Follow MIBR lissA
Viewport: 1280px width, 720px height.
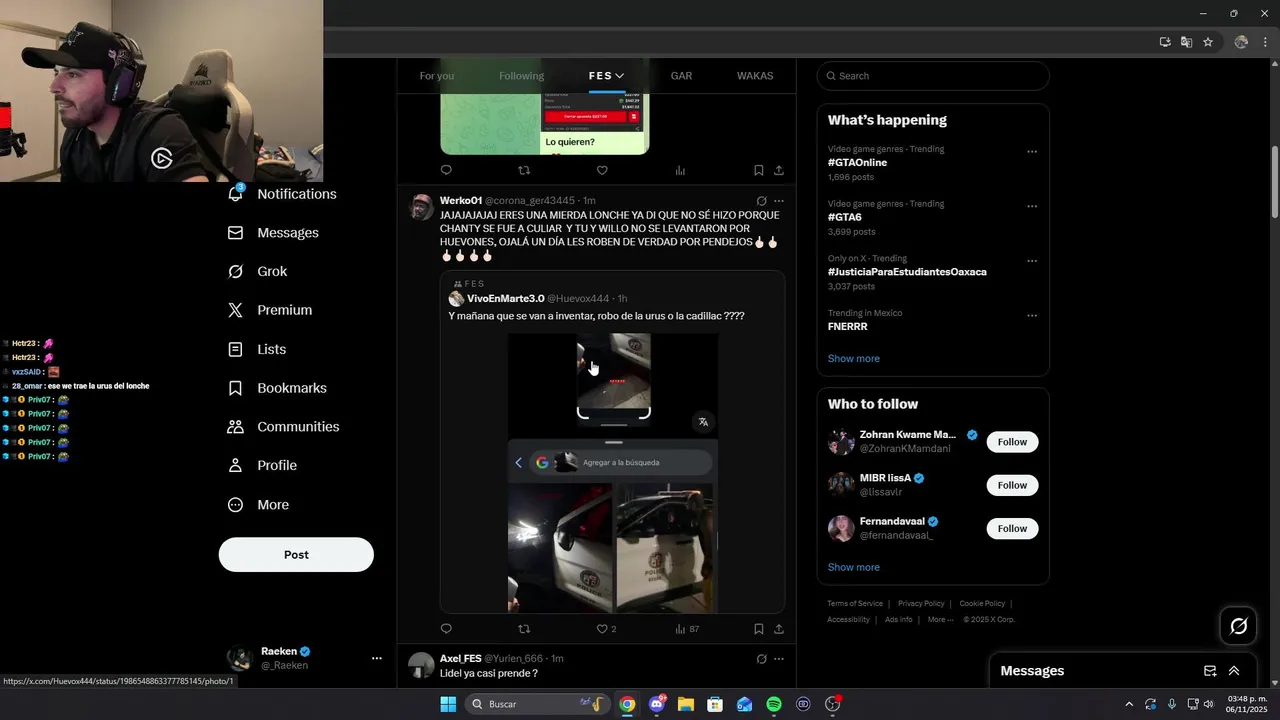[1012, 485]
